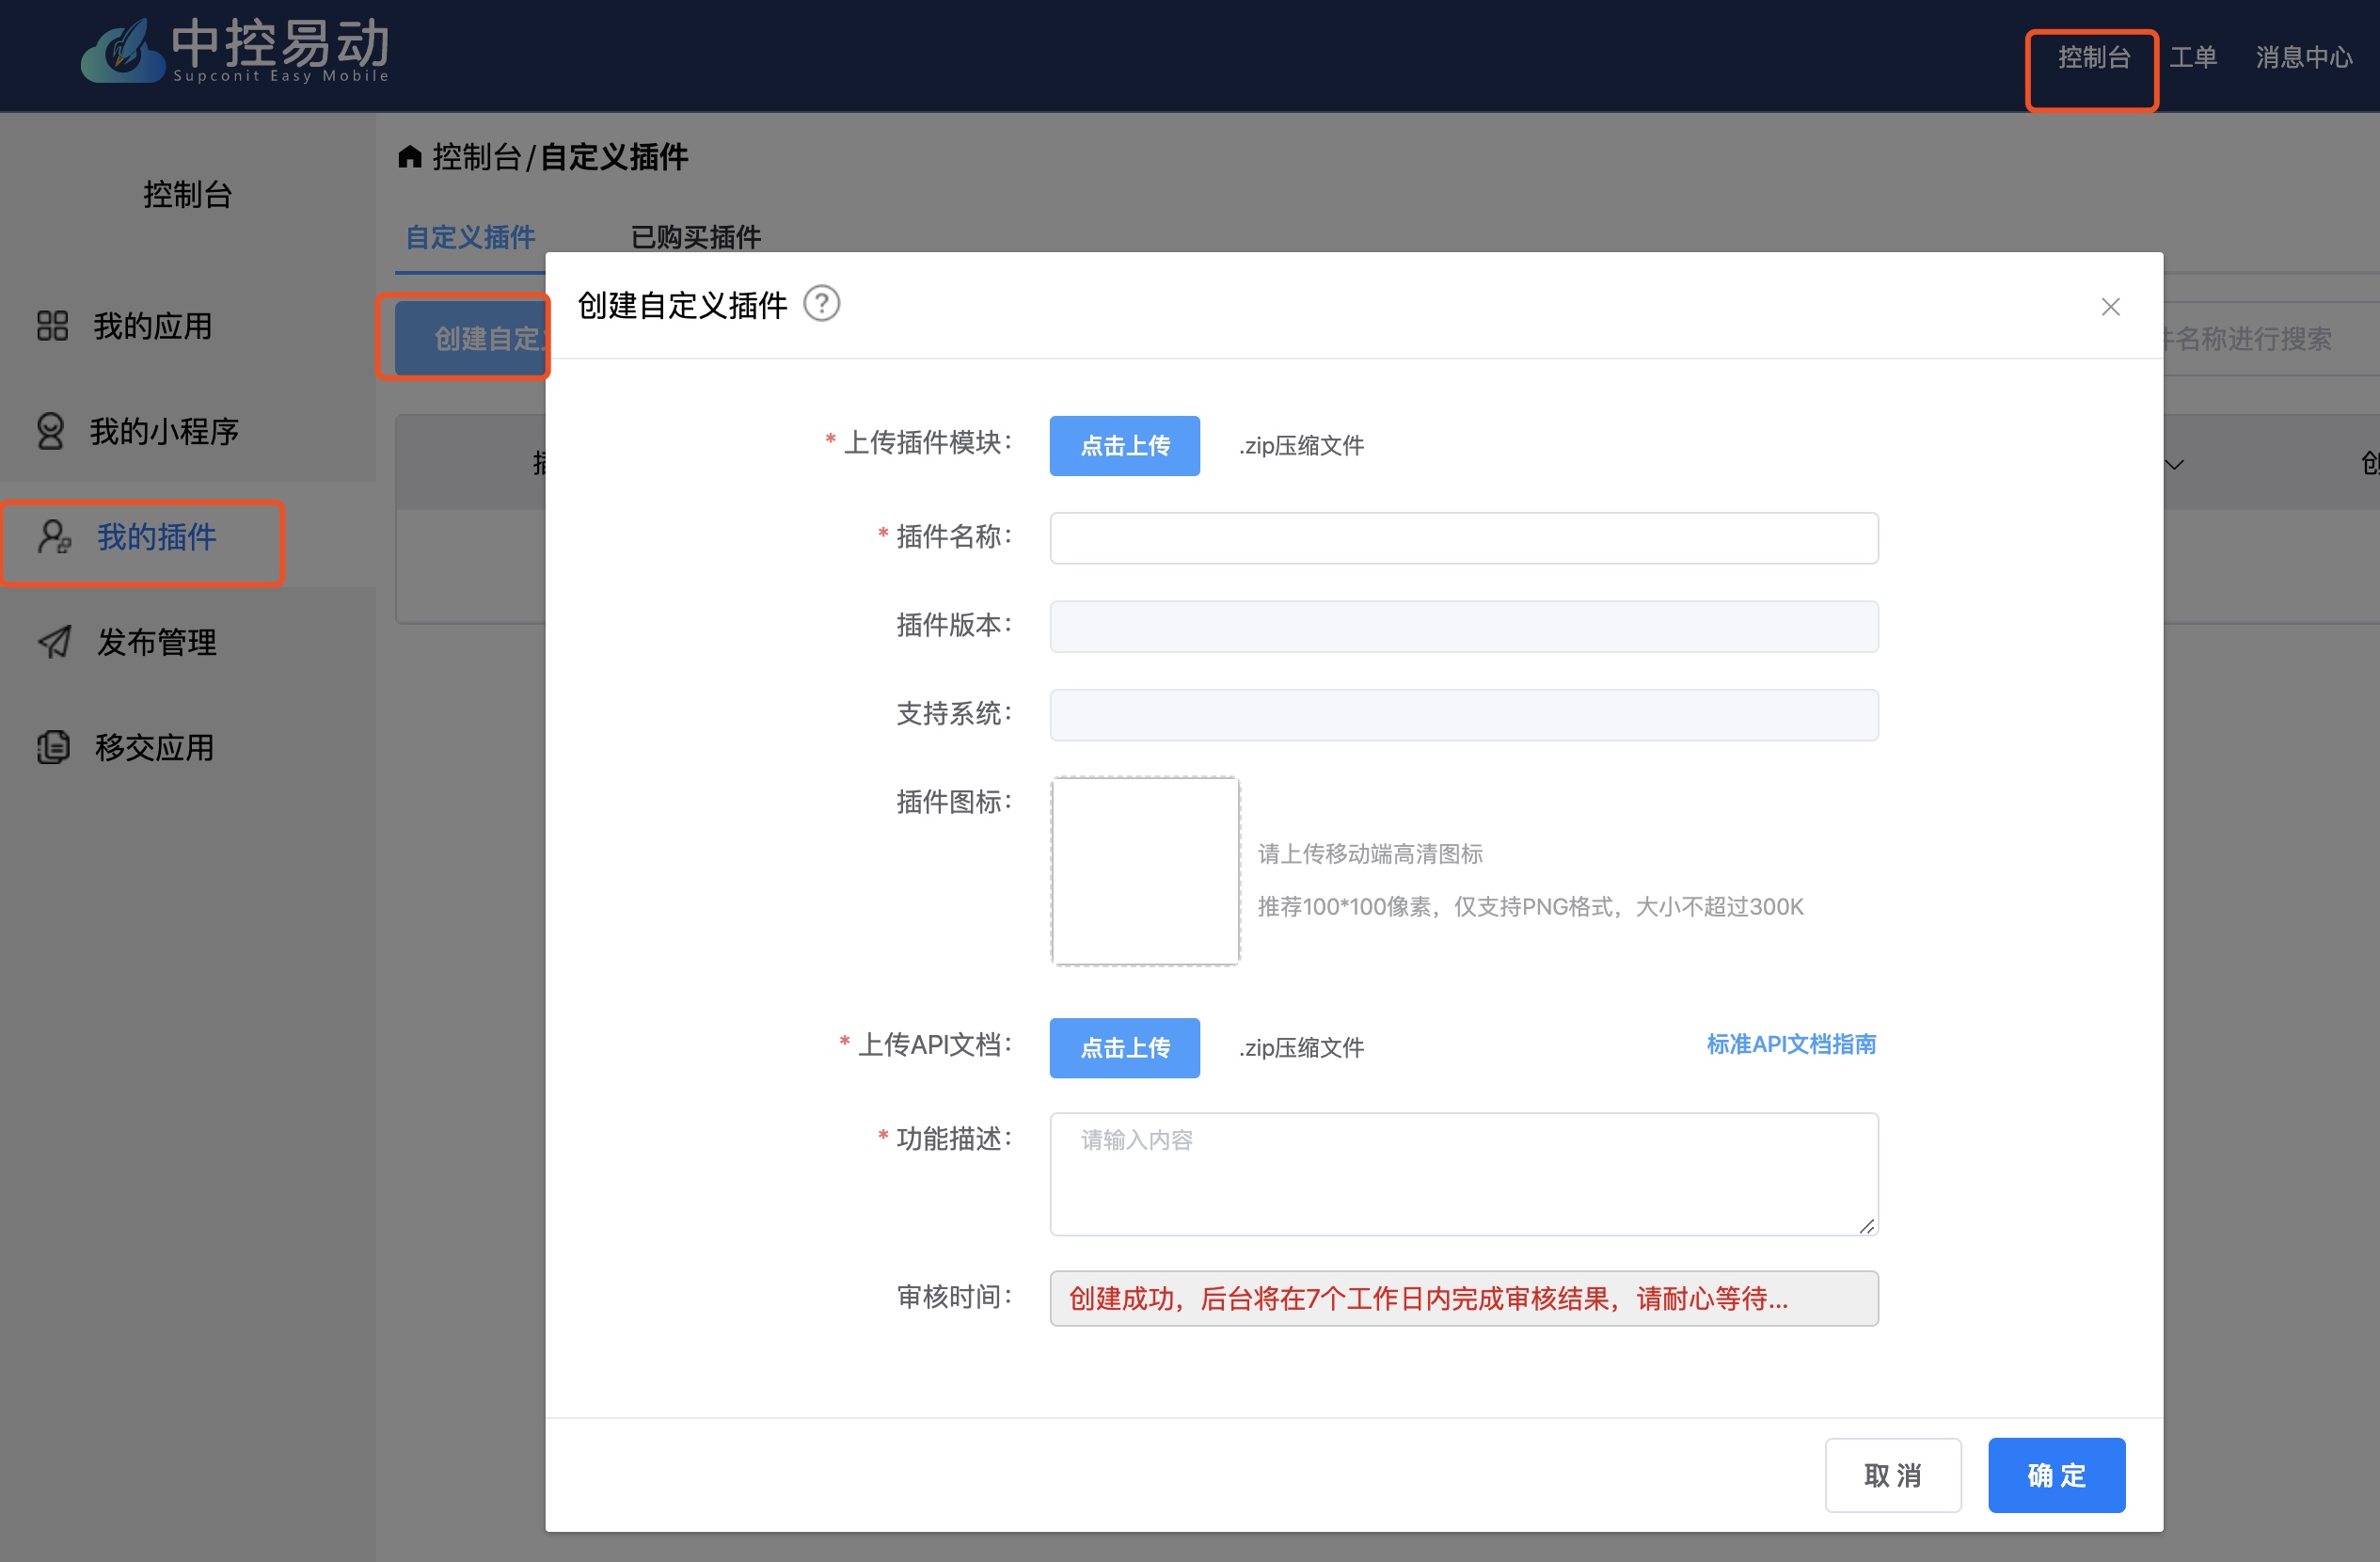
Task: Click the 插件版本 field
Action: click(x=1463, y=627)
